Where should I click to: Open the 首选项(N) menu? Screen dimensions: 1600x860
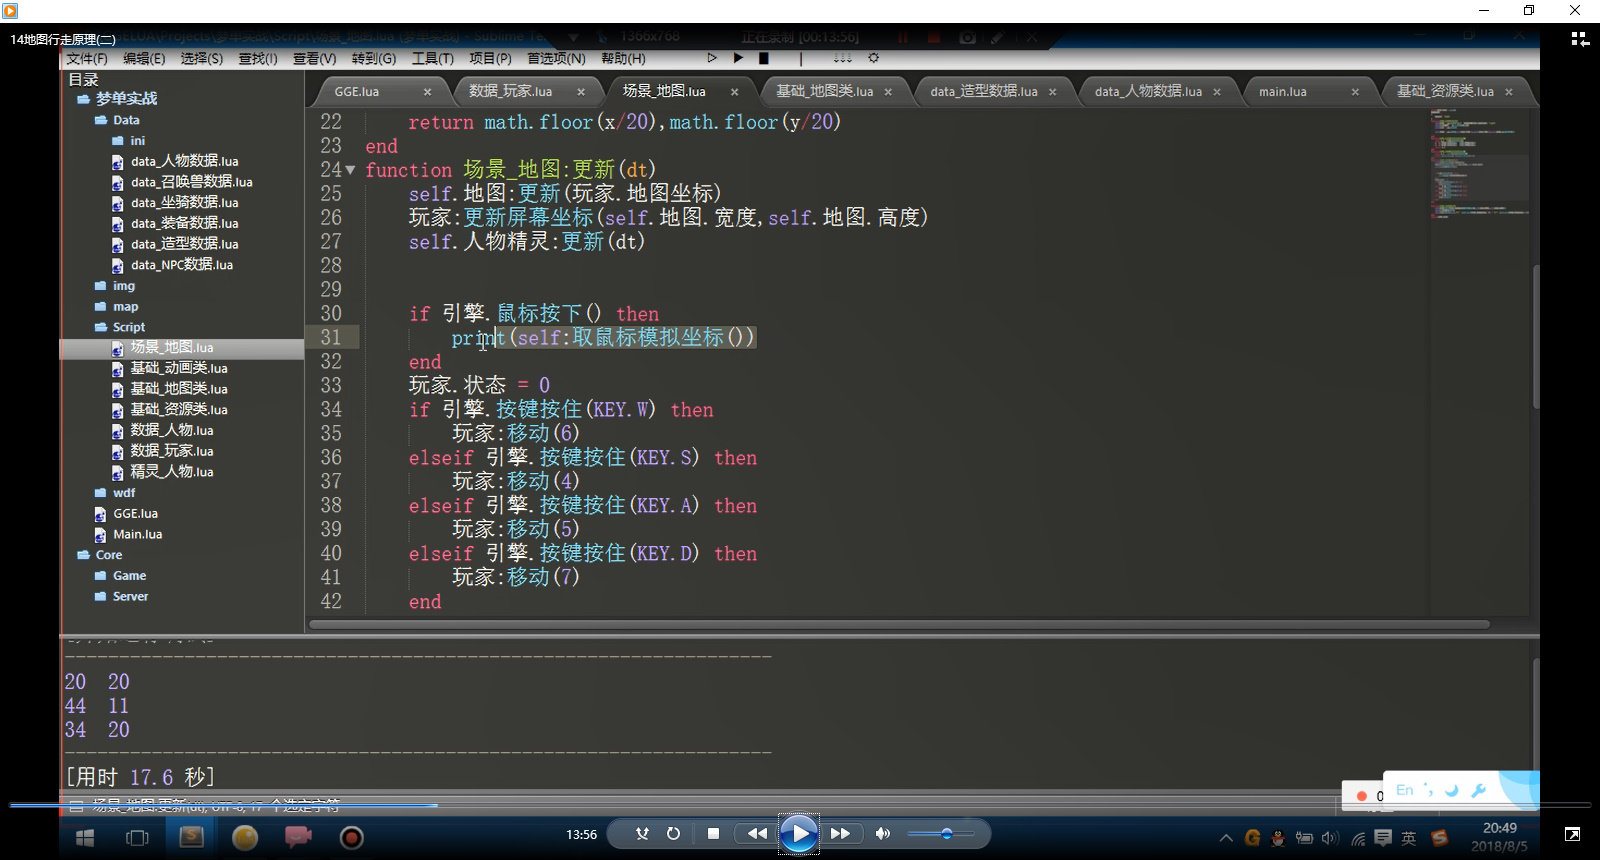(556, 59)
